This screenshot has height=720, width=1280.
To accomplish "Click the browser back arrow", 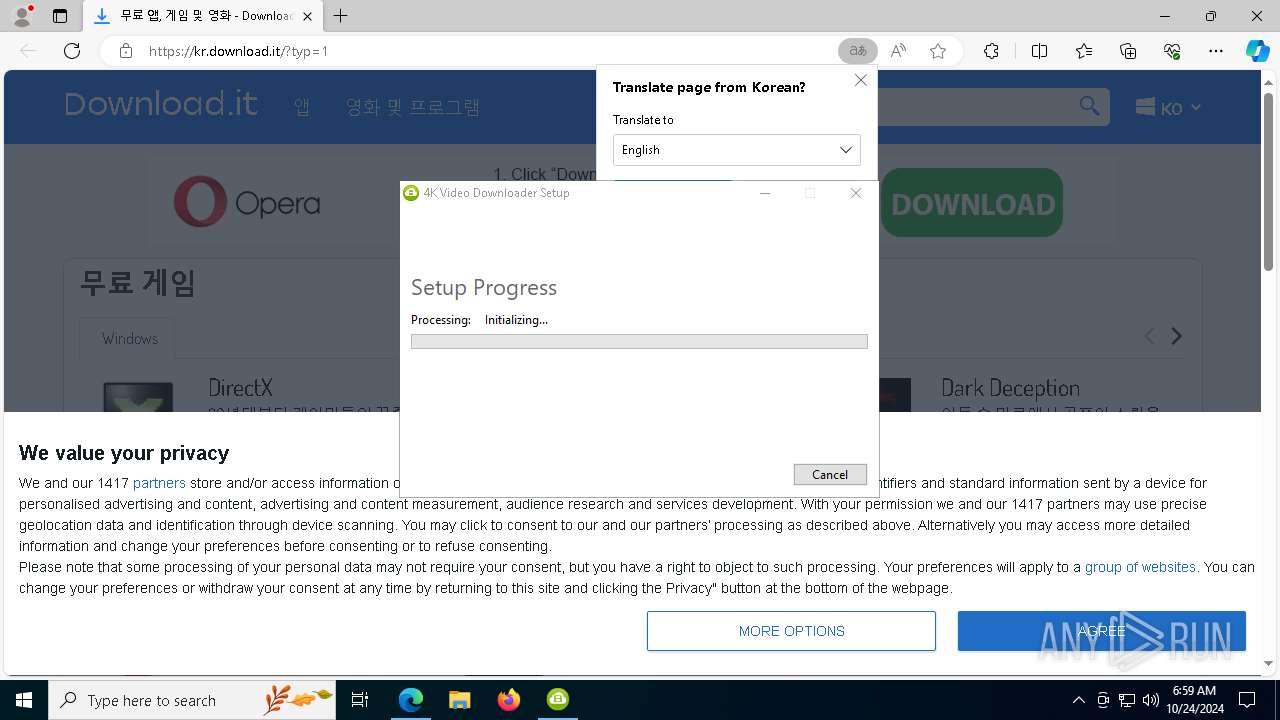I will coord(28,51).
